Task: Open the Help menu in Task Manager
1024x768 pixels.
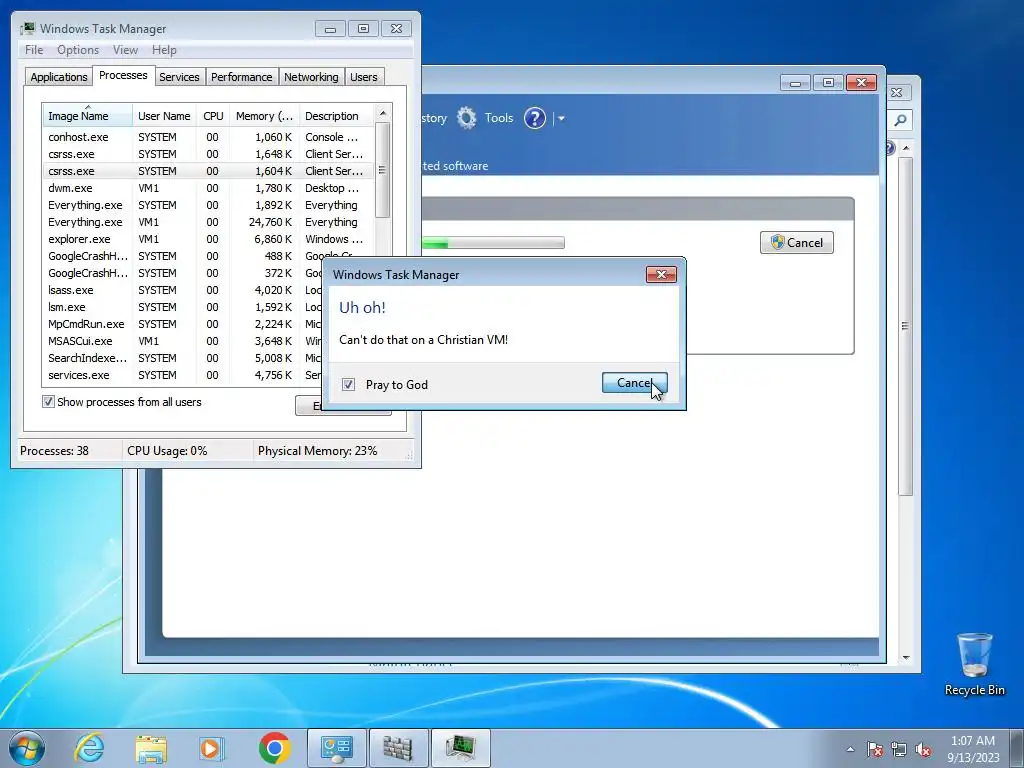Action: pyautogui.click(x=164, y=50)
